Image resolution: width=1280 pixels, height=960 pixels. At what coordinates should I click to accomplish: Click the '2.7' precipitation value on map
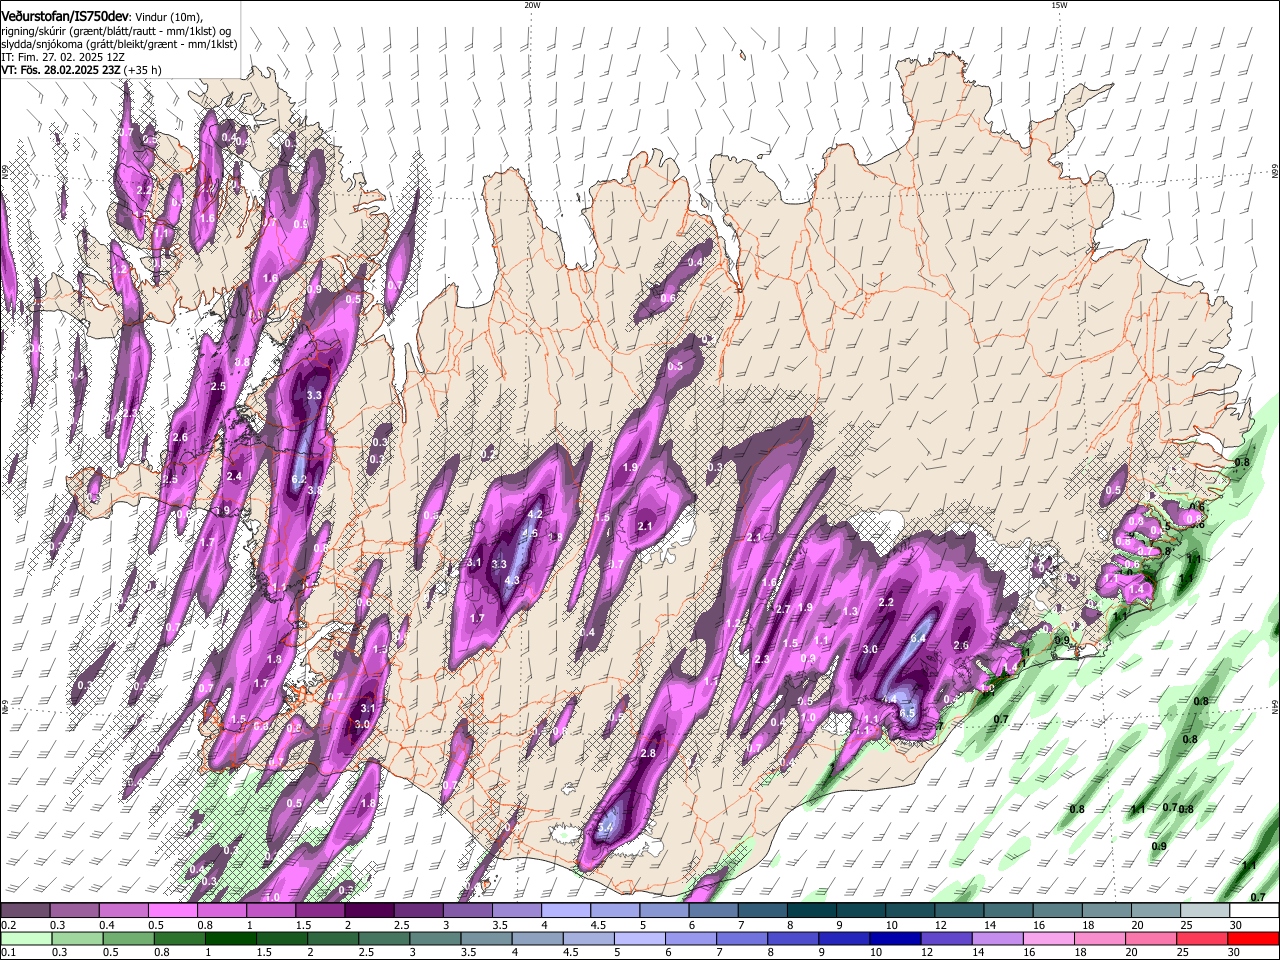783,608
